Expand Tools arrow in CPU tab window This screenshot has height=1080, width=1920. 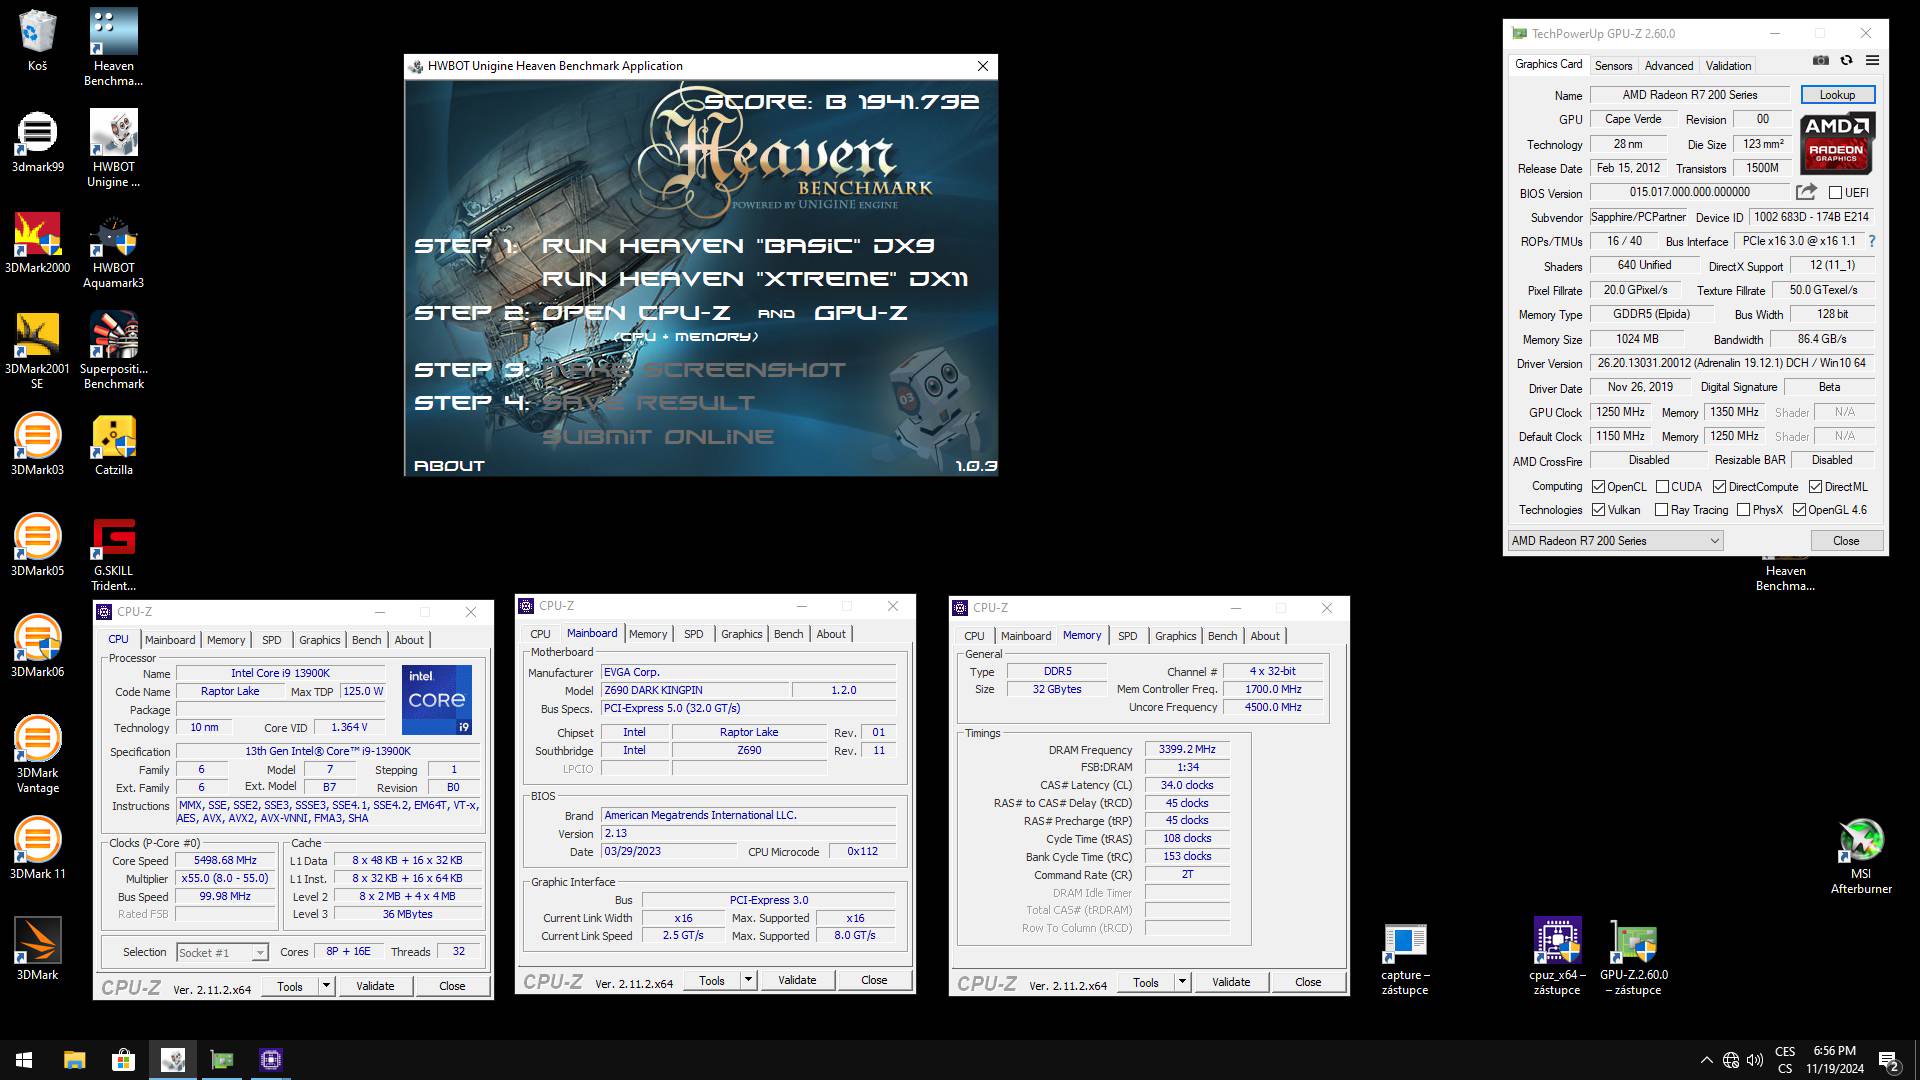tap(326, 986)
